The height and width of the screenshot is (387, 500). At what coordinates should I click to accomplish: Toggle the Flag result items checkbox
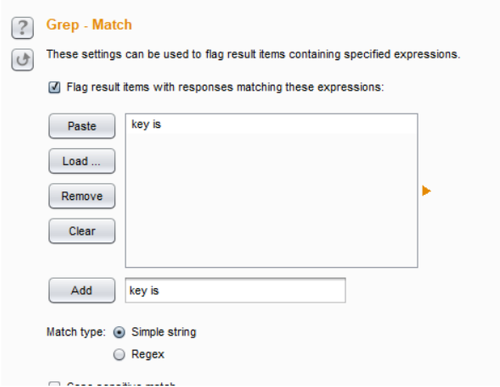click(x=54, y=87)
